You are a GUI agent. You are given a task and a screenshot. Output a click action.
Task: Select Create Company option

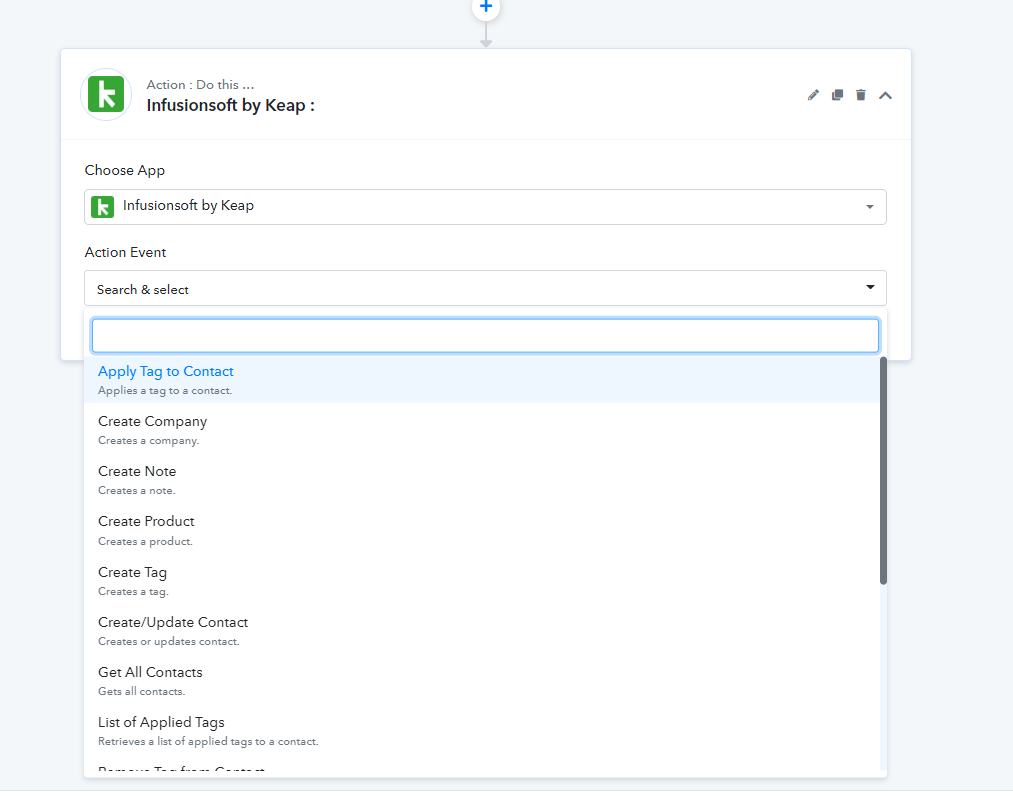[481, 430]
